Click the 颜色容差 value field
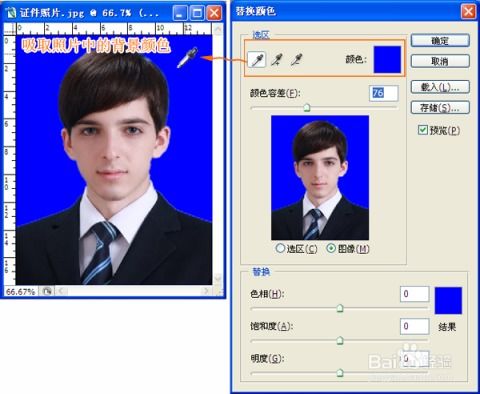480x394 pixels. pyautogui.click(x=384, y=93)
